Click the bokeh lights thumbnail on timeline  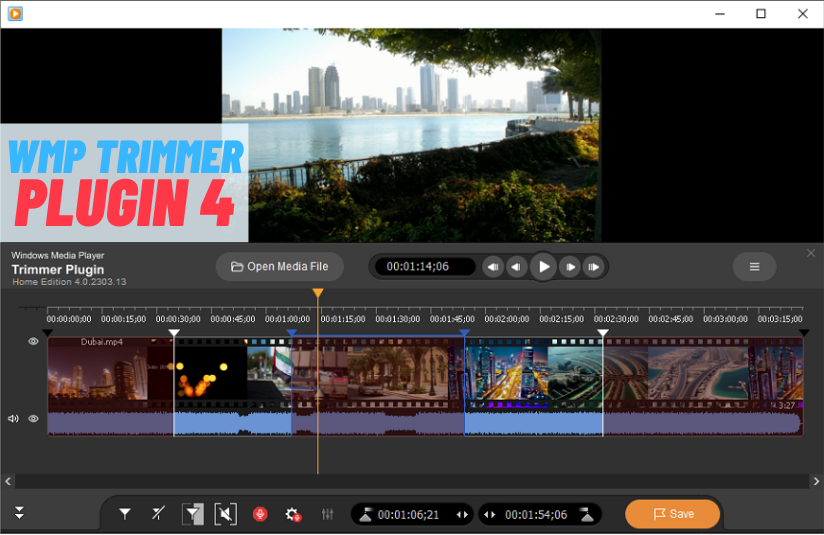coord(210,373)
